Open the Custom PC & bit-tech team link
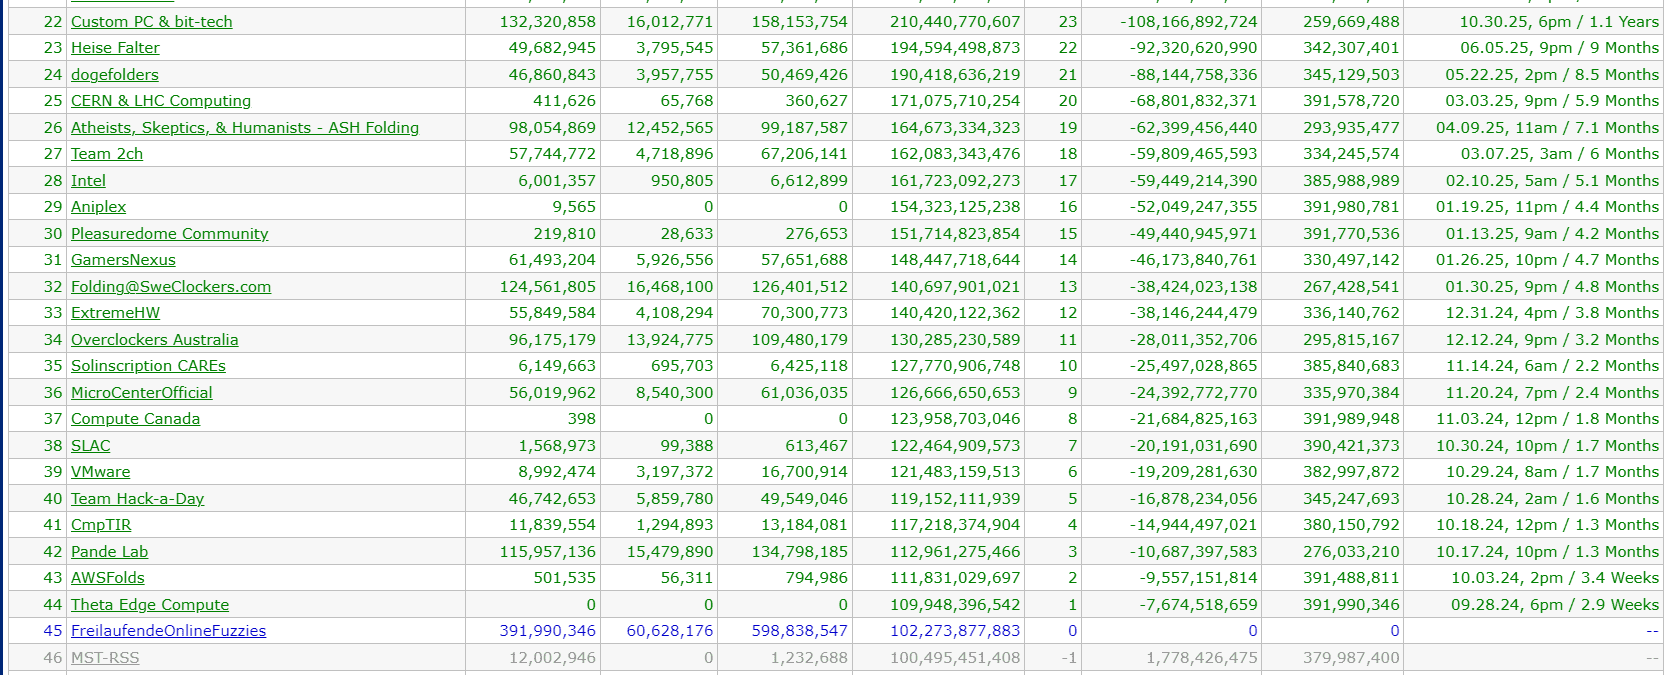 152,21
